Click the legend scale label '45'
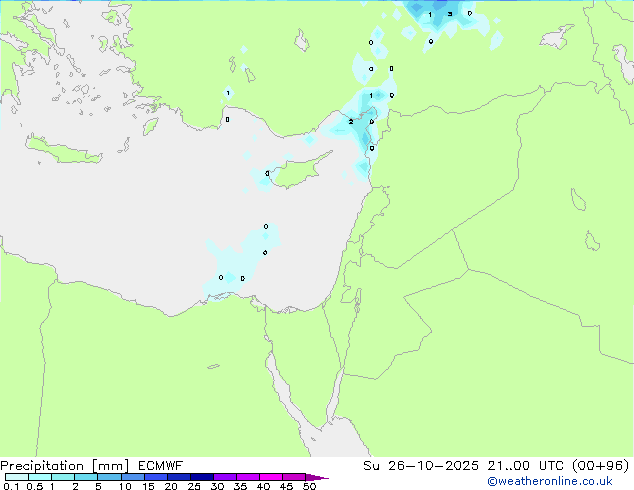This screenshot has width=634, height=490. coord(286,486)
